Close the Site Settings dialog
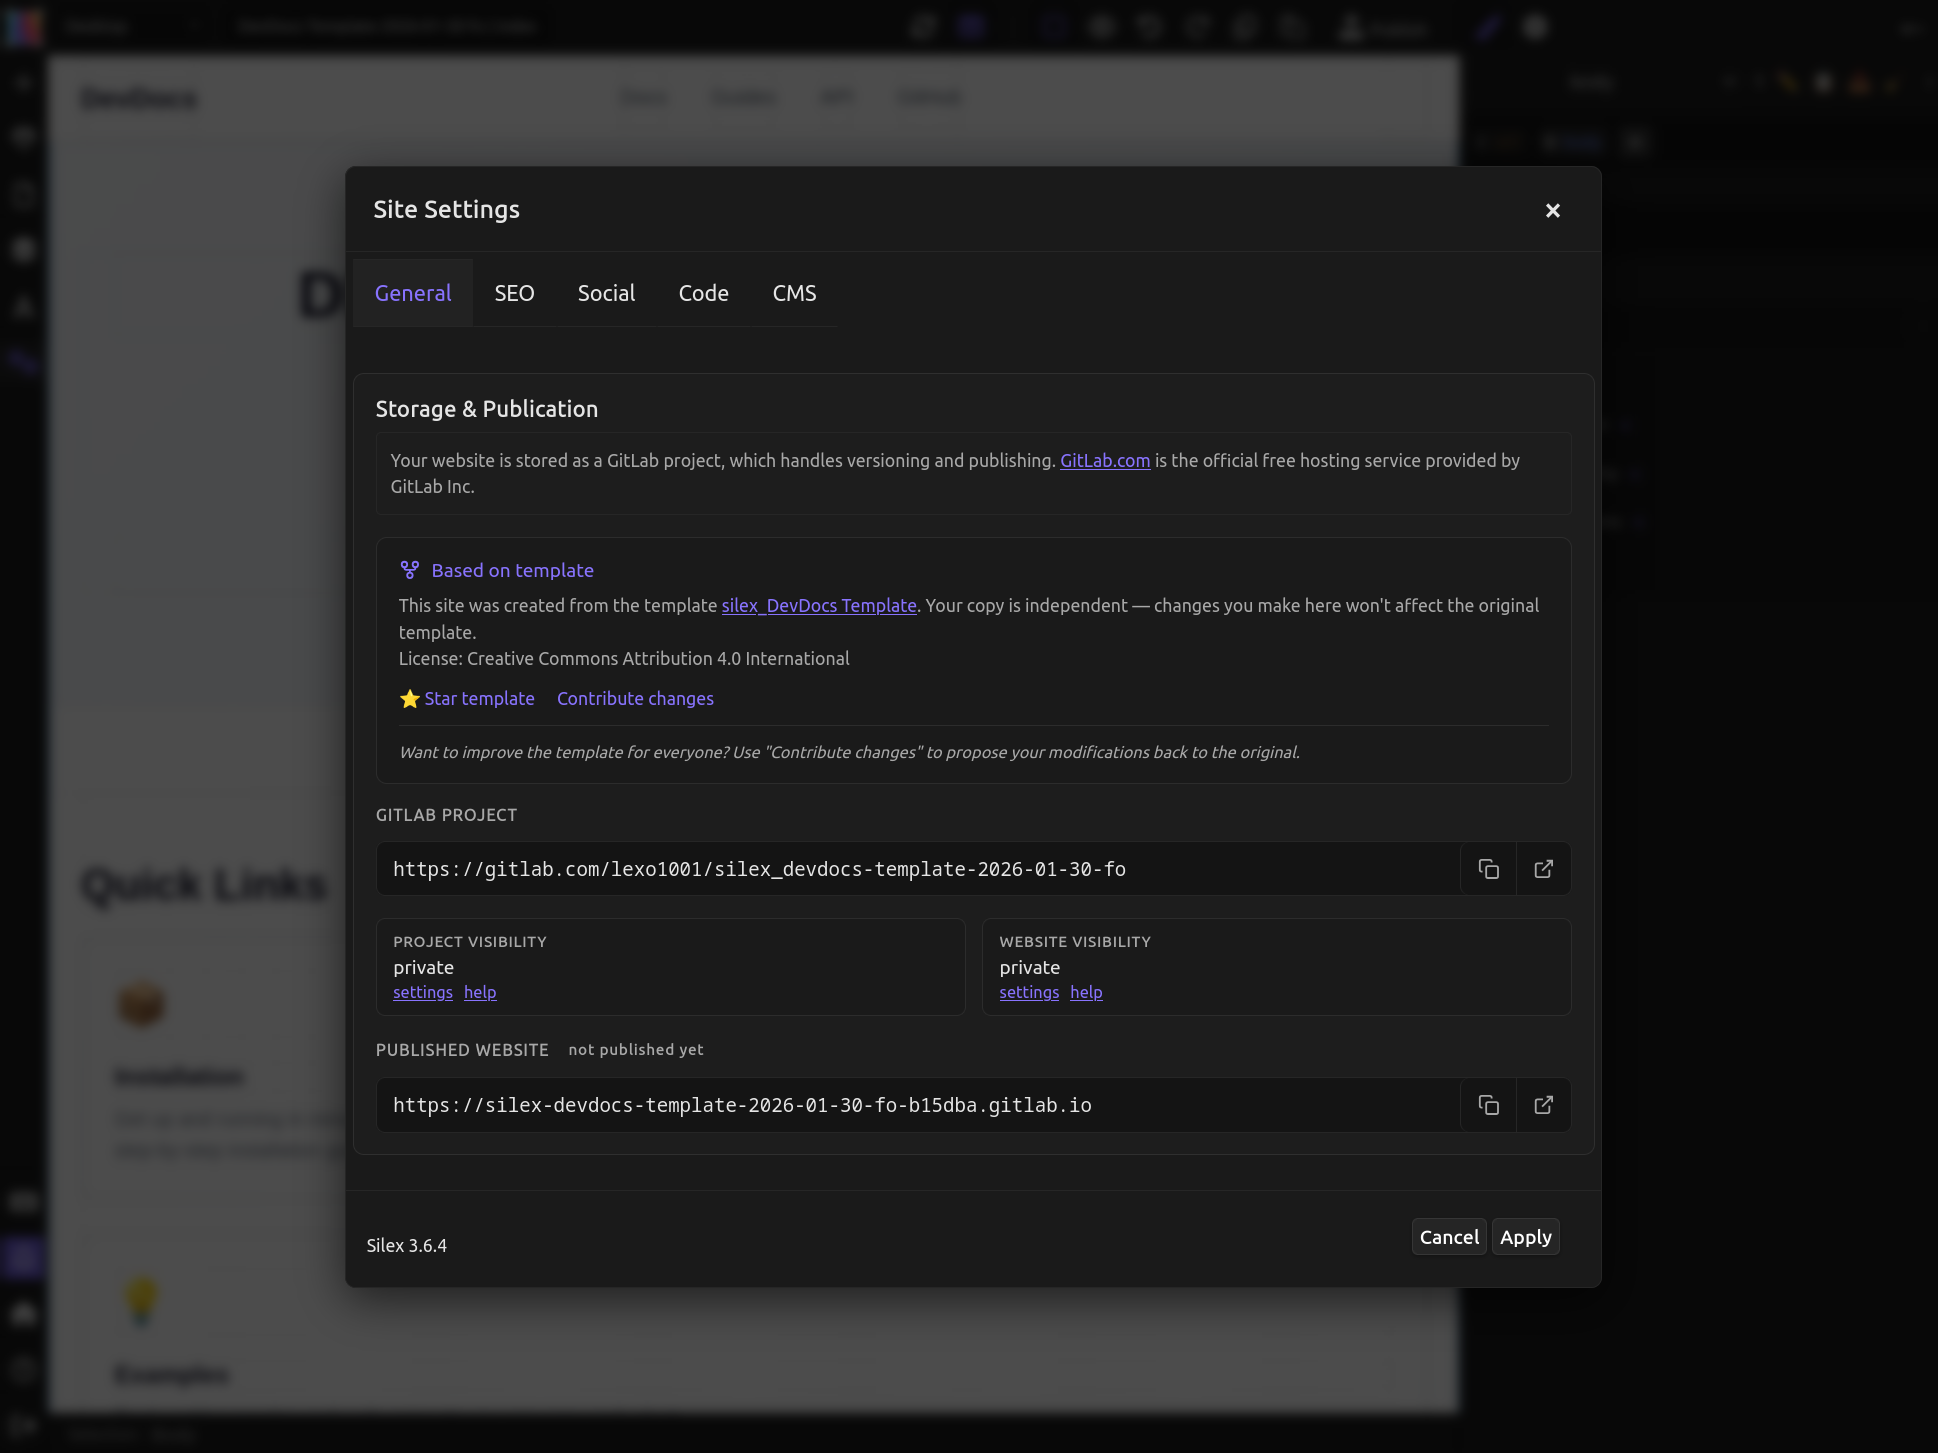Image resolution: width=1938 pixels, height=1453 pixels. click(1552, 210)
